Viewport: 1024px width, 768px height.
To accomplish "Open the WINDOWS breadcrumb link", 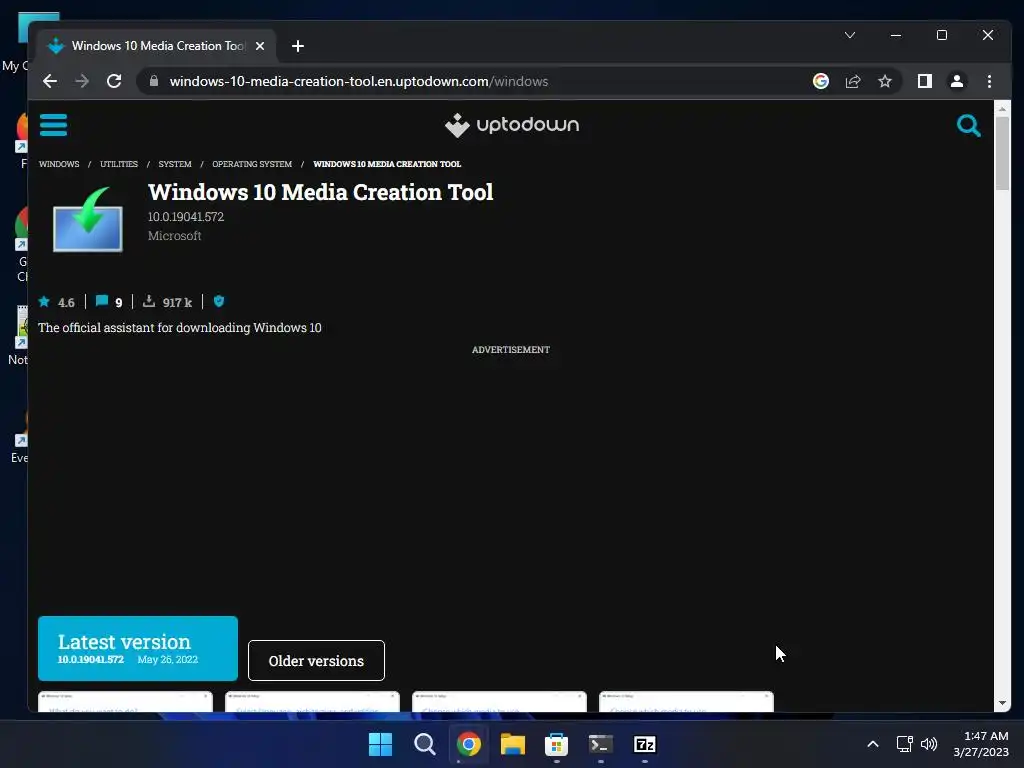I will coord(59,164).
